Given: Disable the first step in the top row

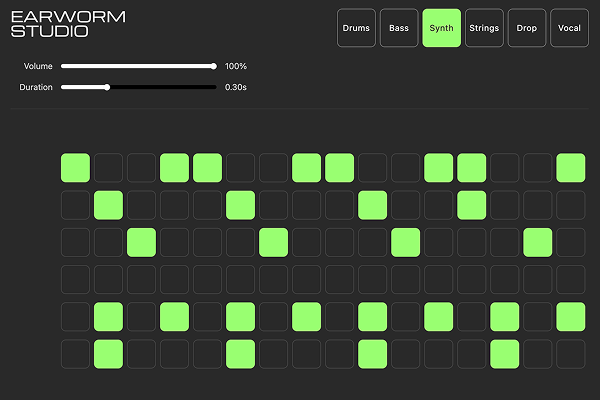Looking at the screenshot, I should (75, 167).
